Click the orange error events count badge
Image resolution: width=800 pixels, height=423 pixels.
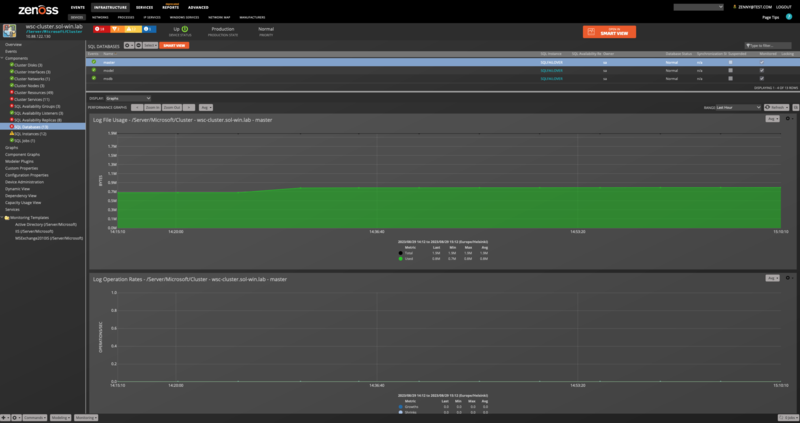(x=117, y=29)
